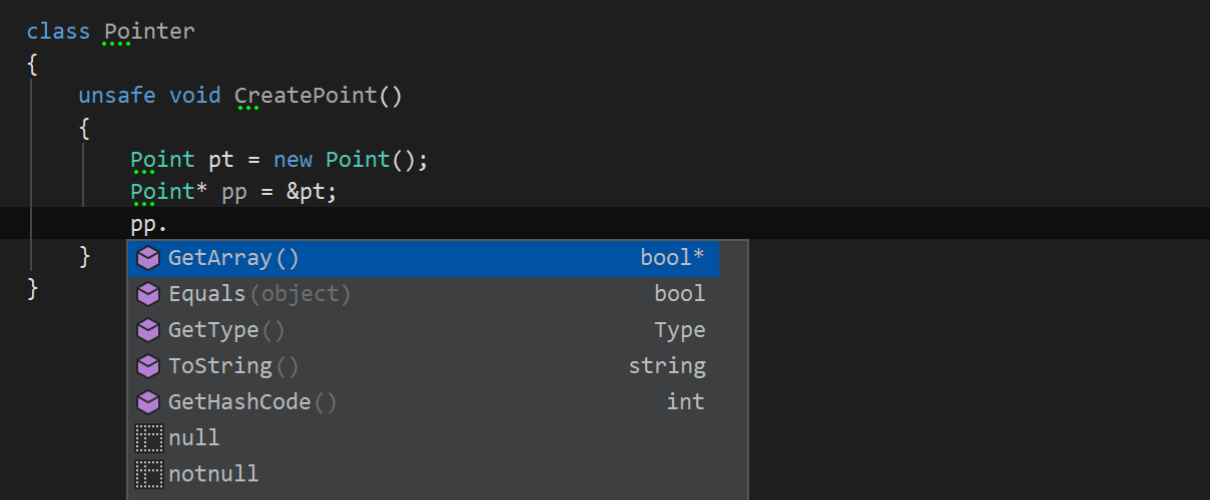The height and width of the screenshot is (500, 1210).
Task: Click the &pt expression in the code
Action: tap(306, 191)
